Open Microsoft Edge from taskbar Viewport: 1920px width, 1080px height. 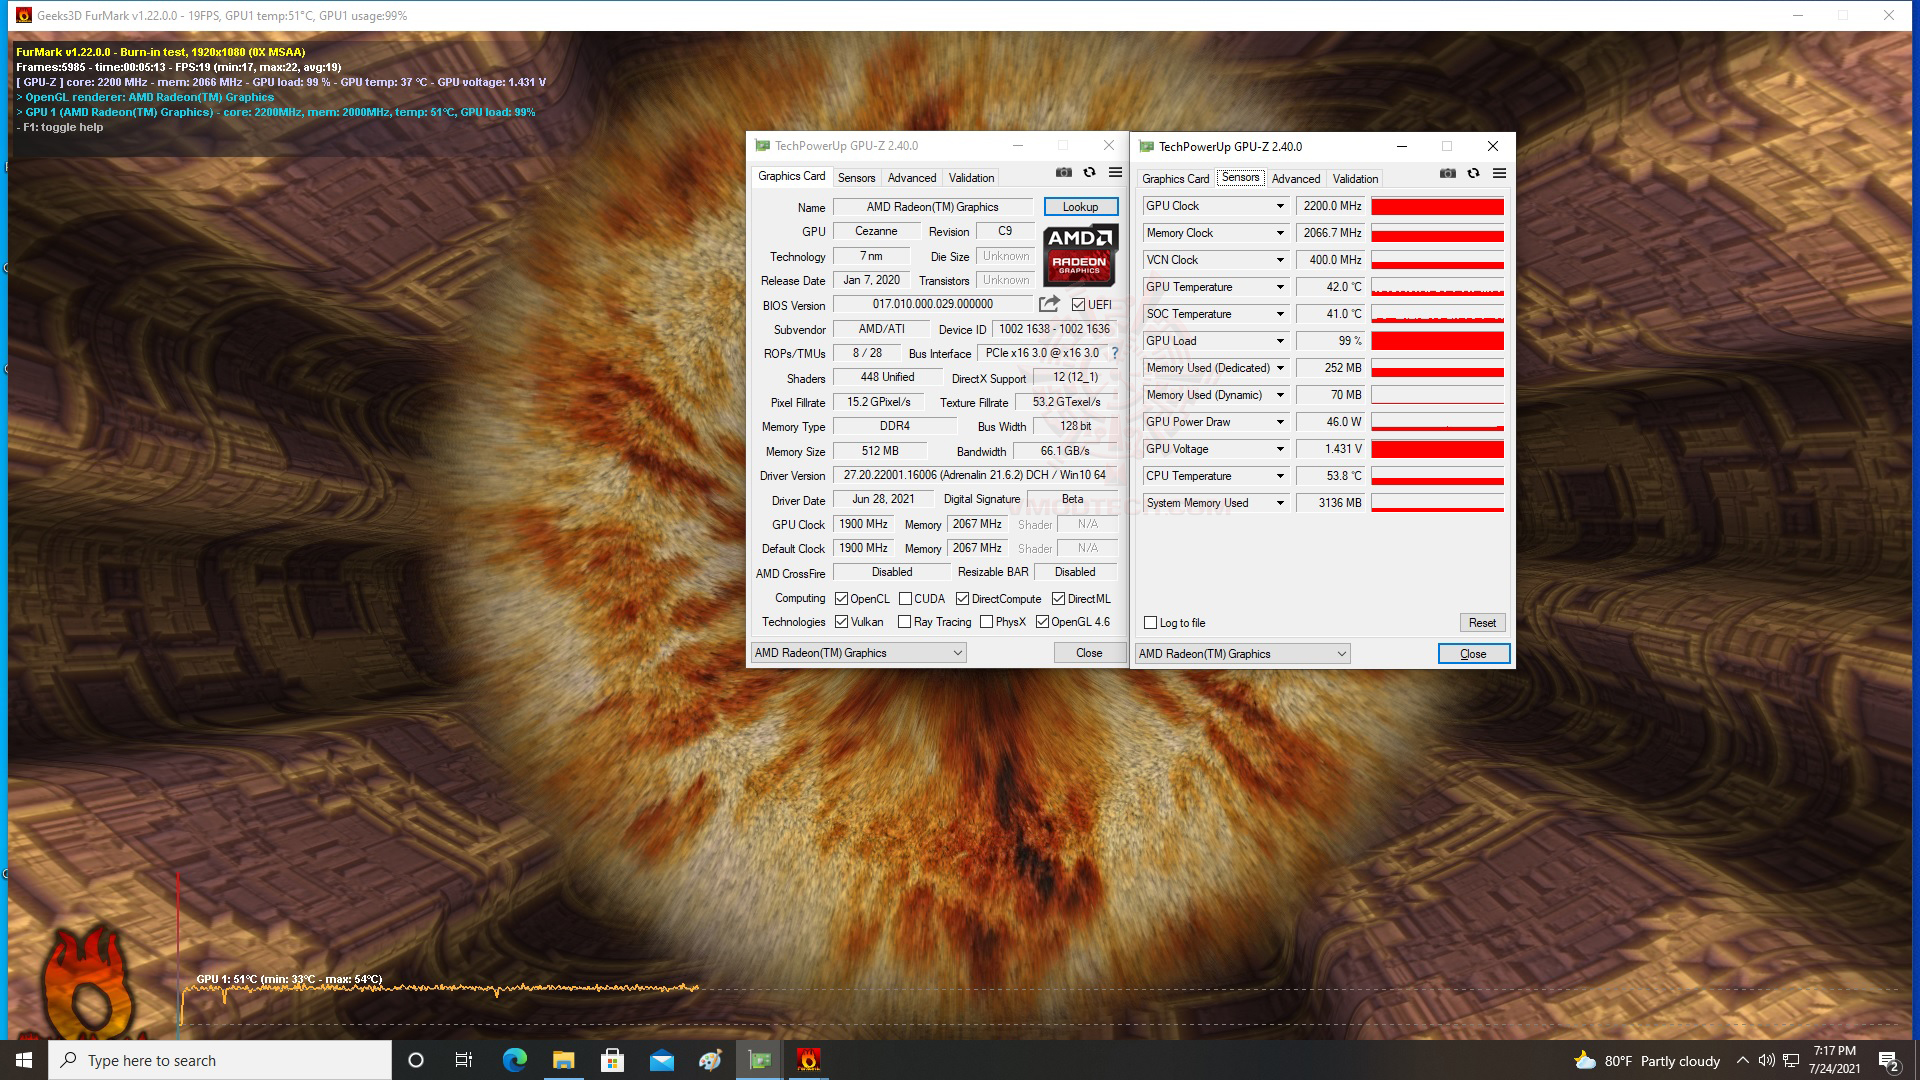point(514,1060)
